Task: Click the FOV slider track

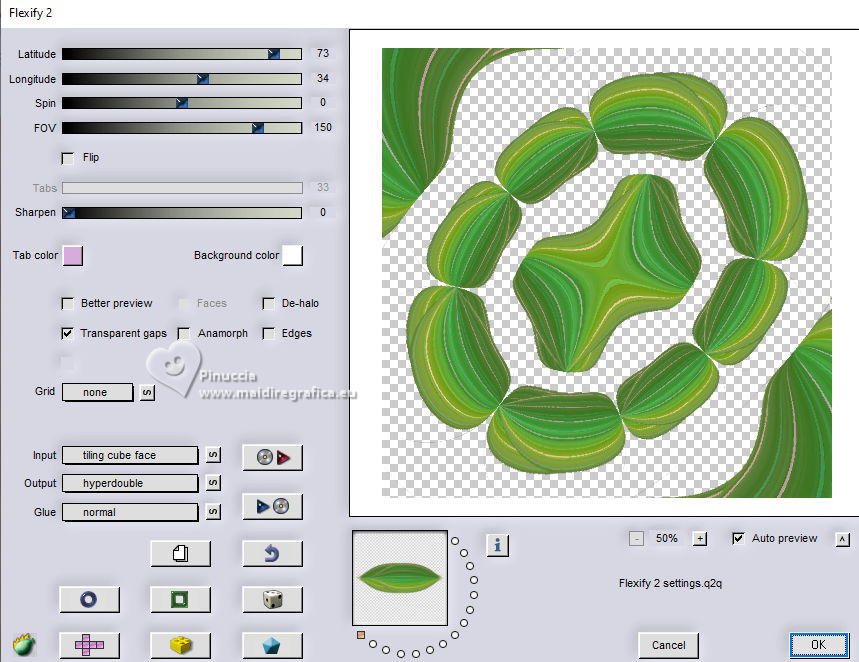Action: coord(182,128)
